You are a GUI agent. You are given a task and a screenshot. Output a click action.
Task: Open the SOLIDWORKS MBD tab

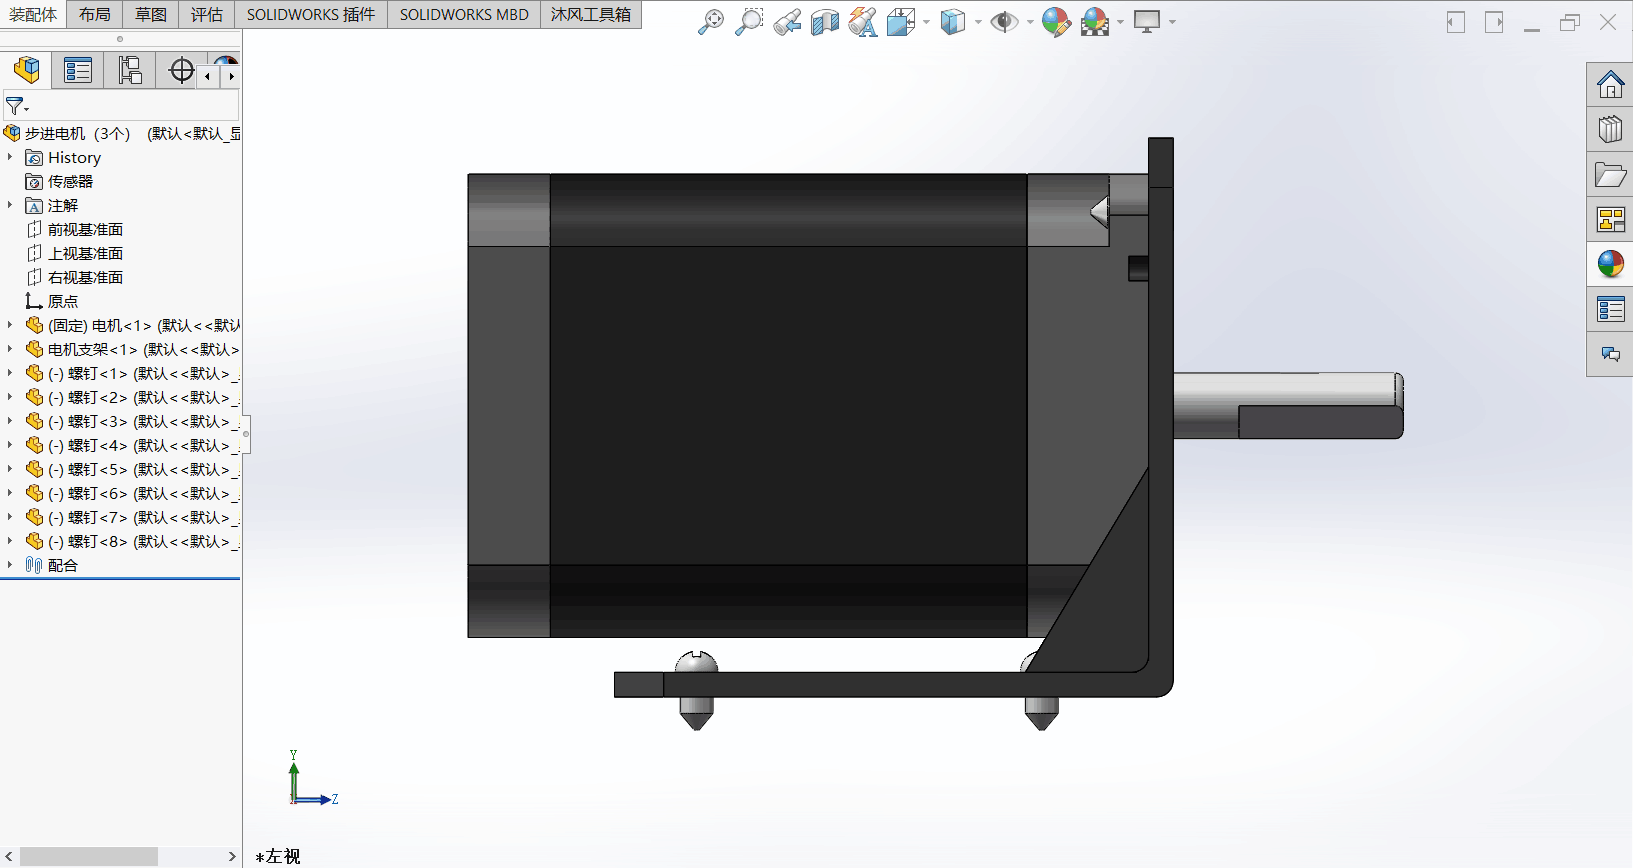tap(464, 14)
